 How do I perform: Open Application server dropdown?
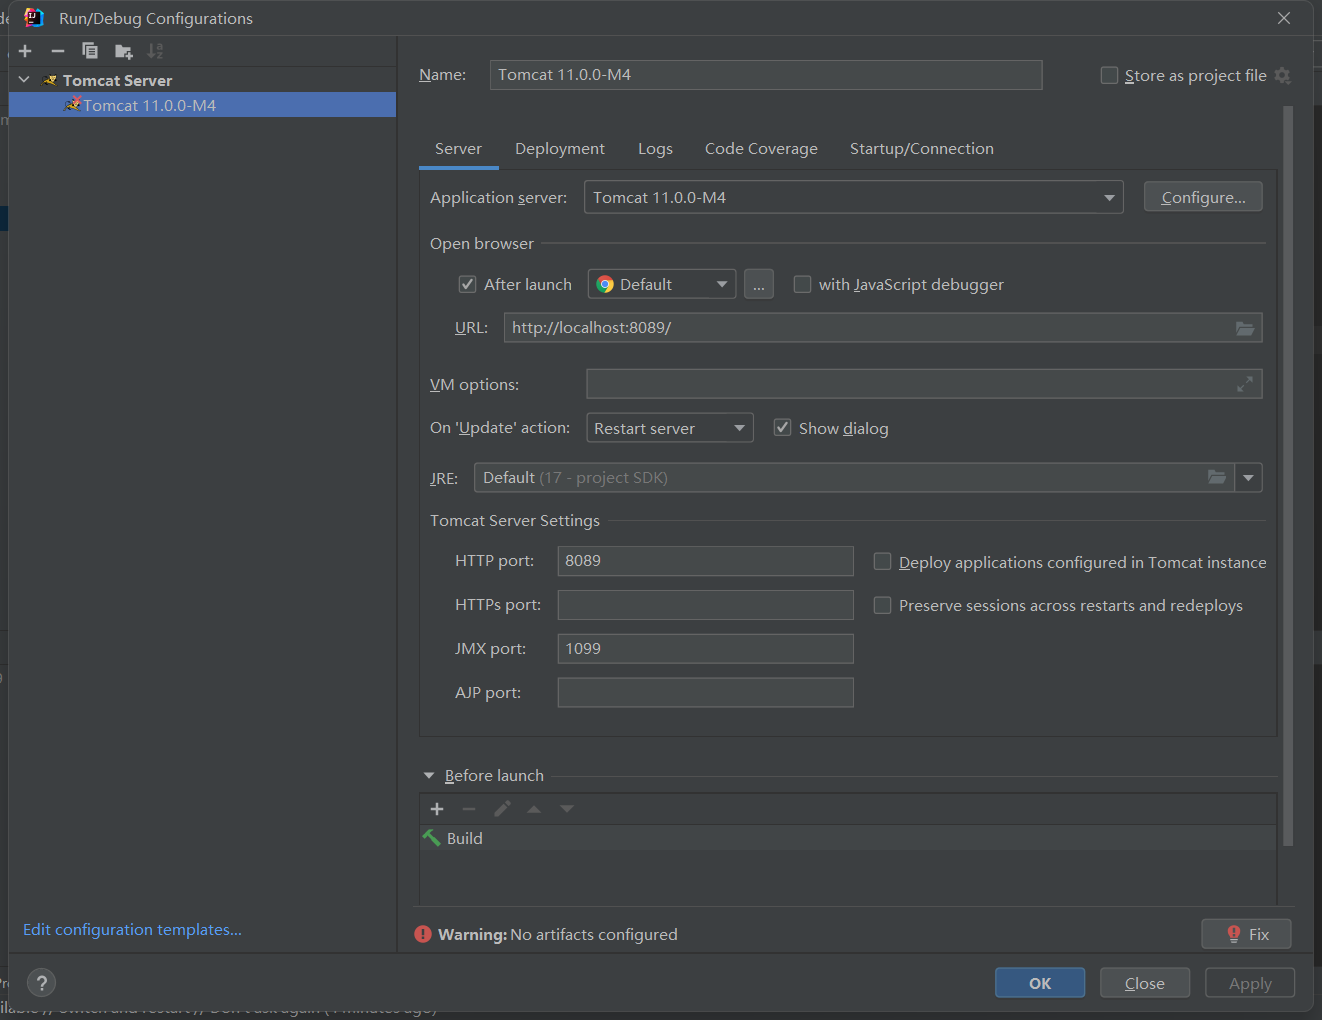coord(854,197)
